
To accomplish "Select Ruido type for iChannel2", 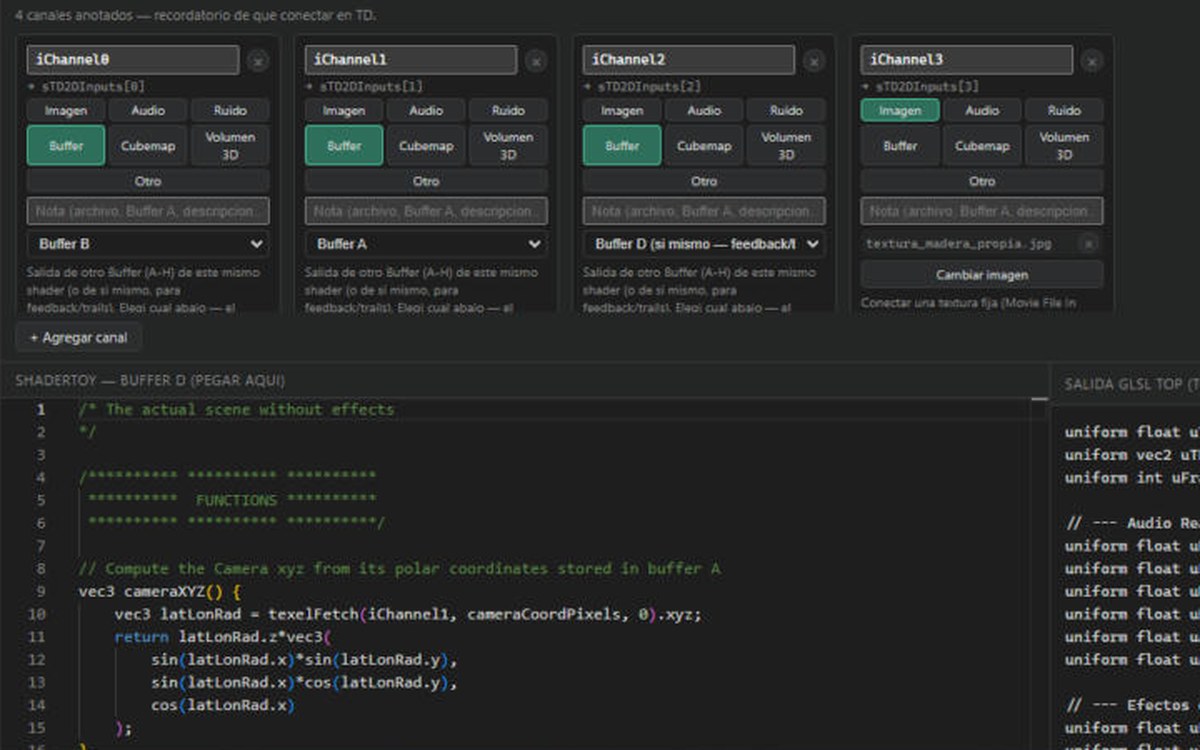I will (786, 110).
